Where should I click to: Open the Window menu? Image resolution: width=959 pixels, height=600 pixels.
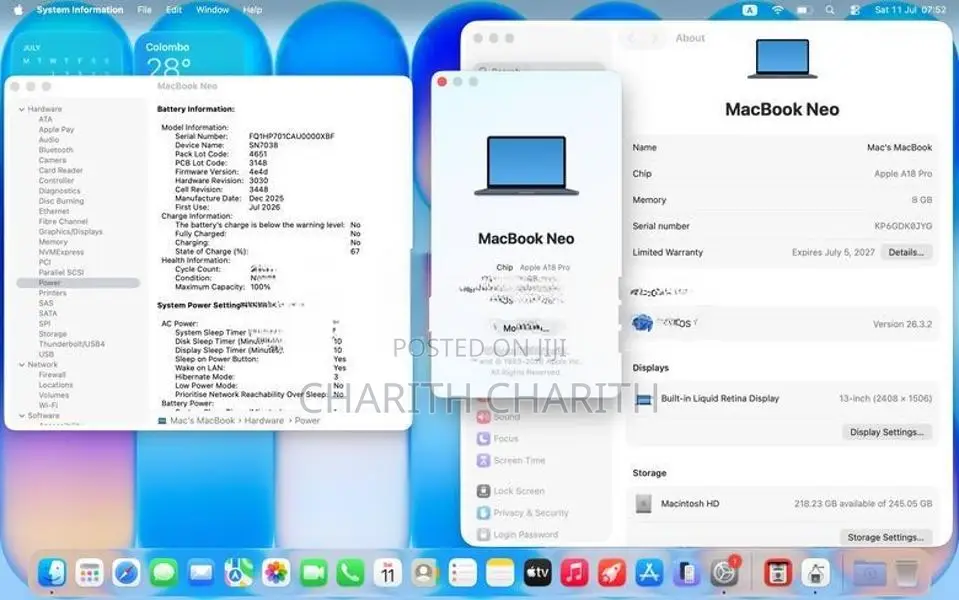point(212,10)
